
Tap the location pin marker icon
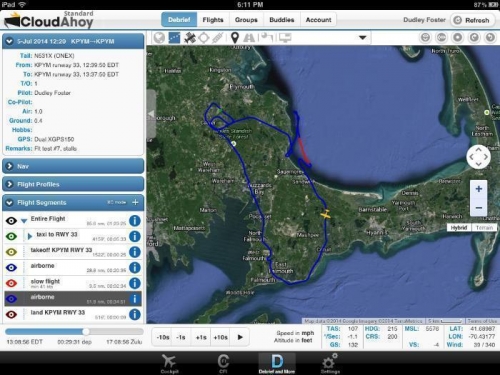click(235, 38)
